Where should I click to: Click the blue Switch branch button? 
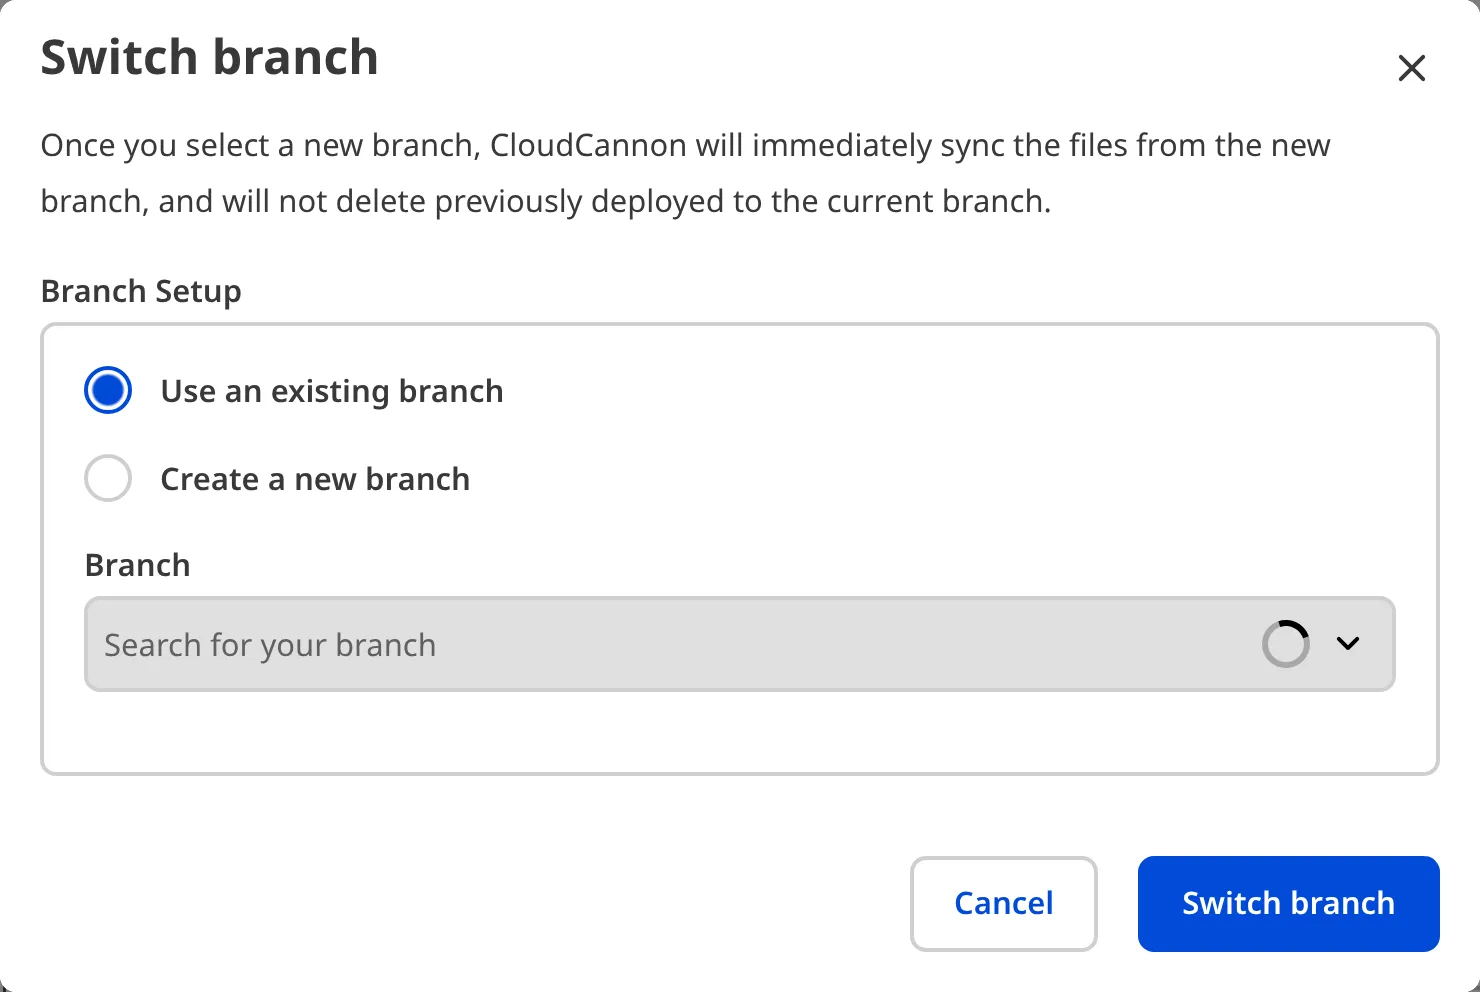click(1287, 903)
